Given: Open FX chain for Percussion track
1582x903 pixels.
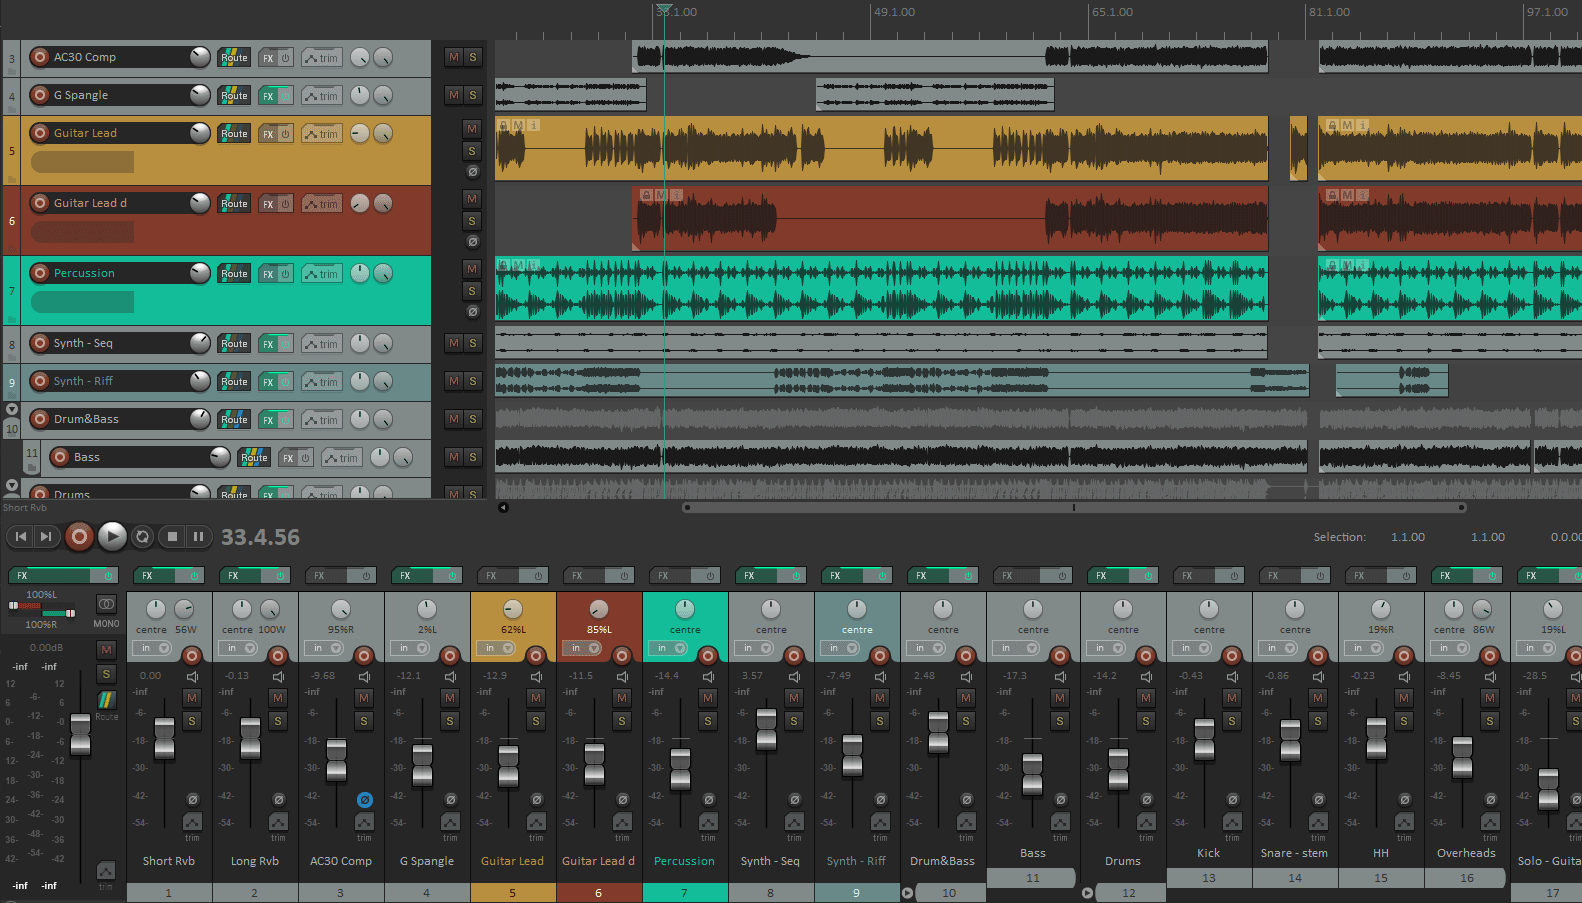Looking at the screenshot, I should (268, 274).
